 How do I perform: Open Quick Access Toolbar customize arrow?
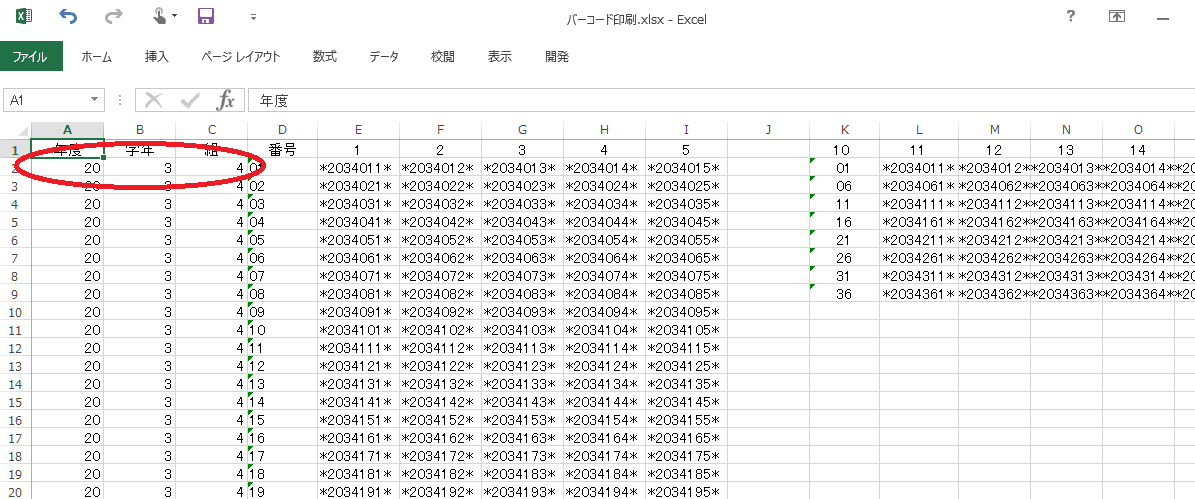(x=253, y=17)
